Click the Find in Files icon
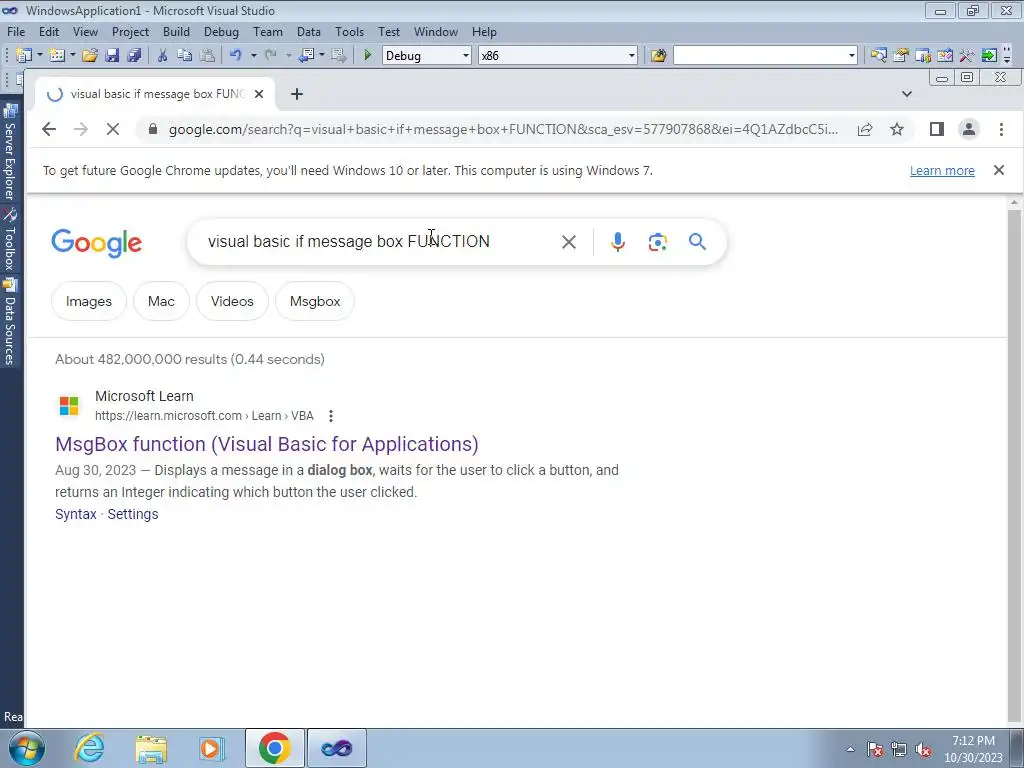 658,56
